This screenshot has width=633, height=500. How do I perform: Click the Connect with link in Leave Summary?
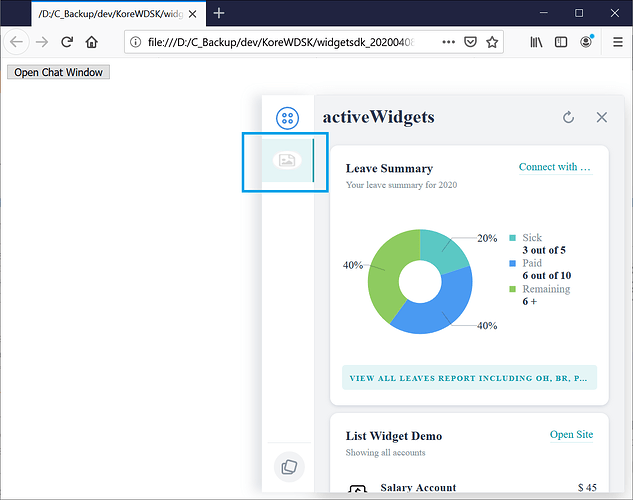coord(554,167)
